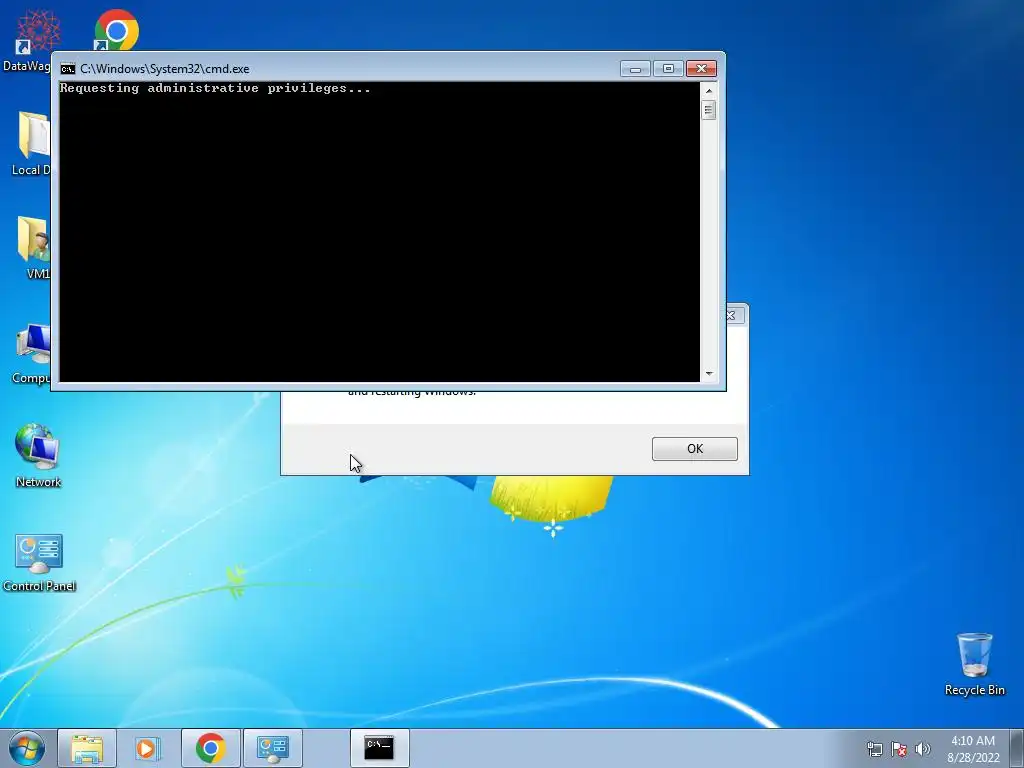Open Control Panel taskbar item
Screen dimensions: 1024x768
click(x=272, y=748)
